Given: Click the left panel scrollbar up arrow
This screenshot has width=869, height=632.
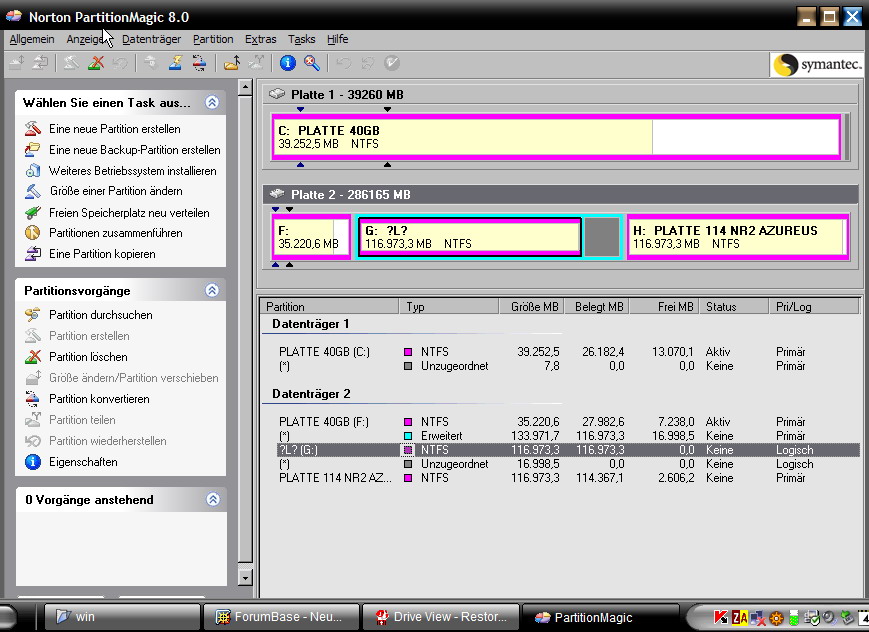Looking at the screenshot, I should tap(245, 87).
